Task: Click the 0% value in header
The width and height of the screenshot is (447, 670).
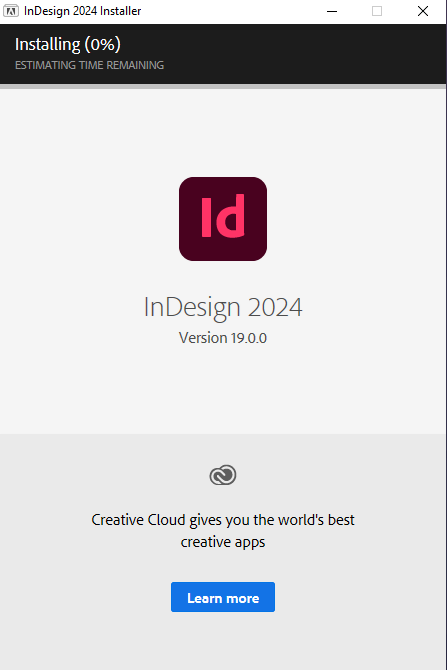Action: pyautogui.click(x=103, y=44)
